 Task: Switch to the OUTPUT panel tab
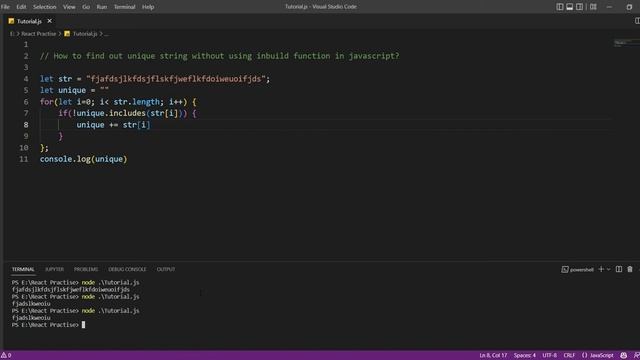pyautogui.click(x=166, y=269)
